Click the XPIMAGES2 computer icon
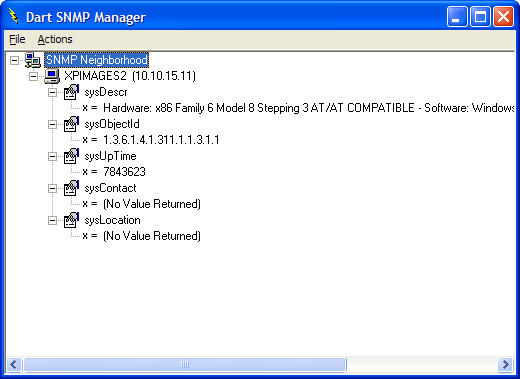Image resolution: width=520 pixels, height=379 pixels. pyautogui.click(x=52, y=76)
